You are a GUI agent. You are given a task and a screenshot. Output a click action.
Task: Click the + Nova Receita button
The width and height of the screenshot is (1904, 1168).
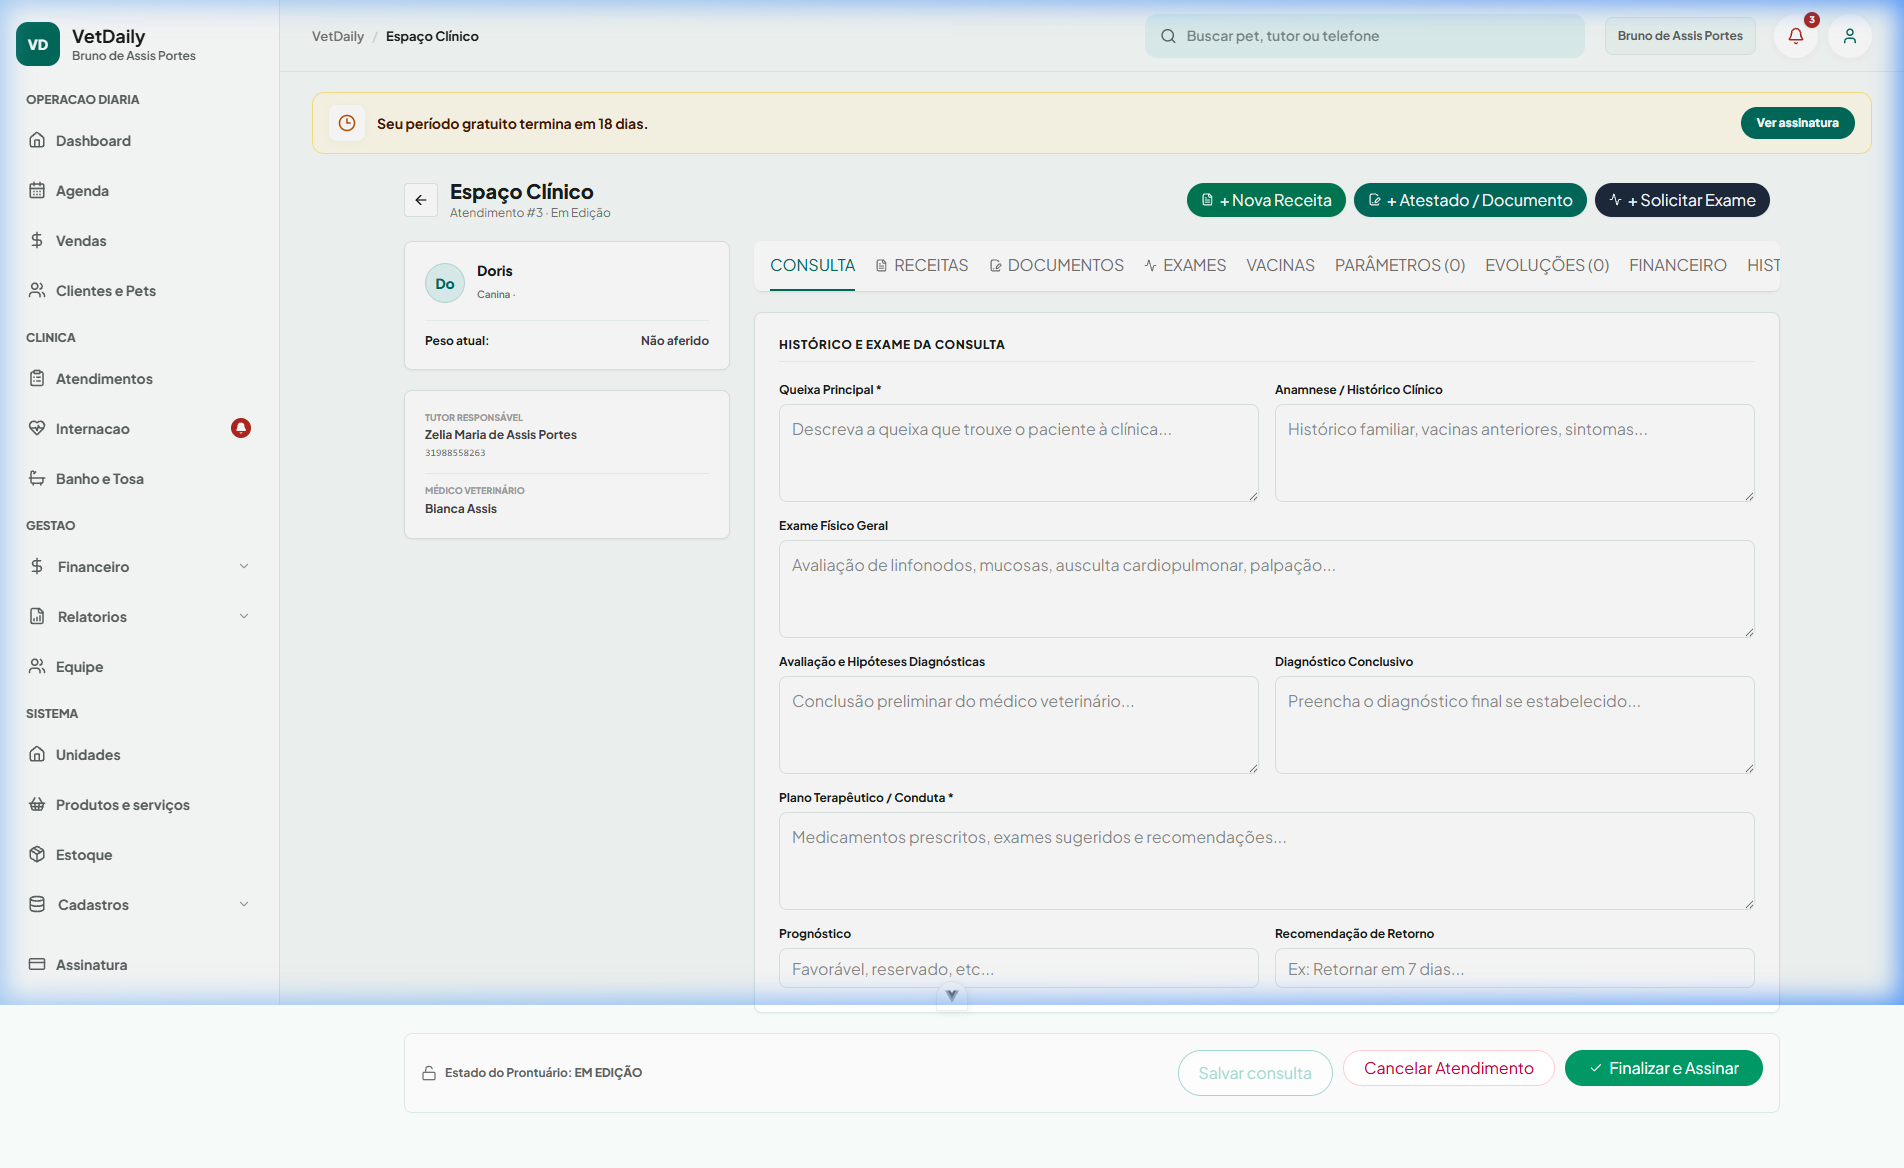[1266, 200]
